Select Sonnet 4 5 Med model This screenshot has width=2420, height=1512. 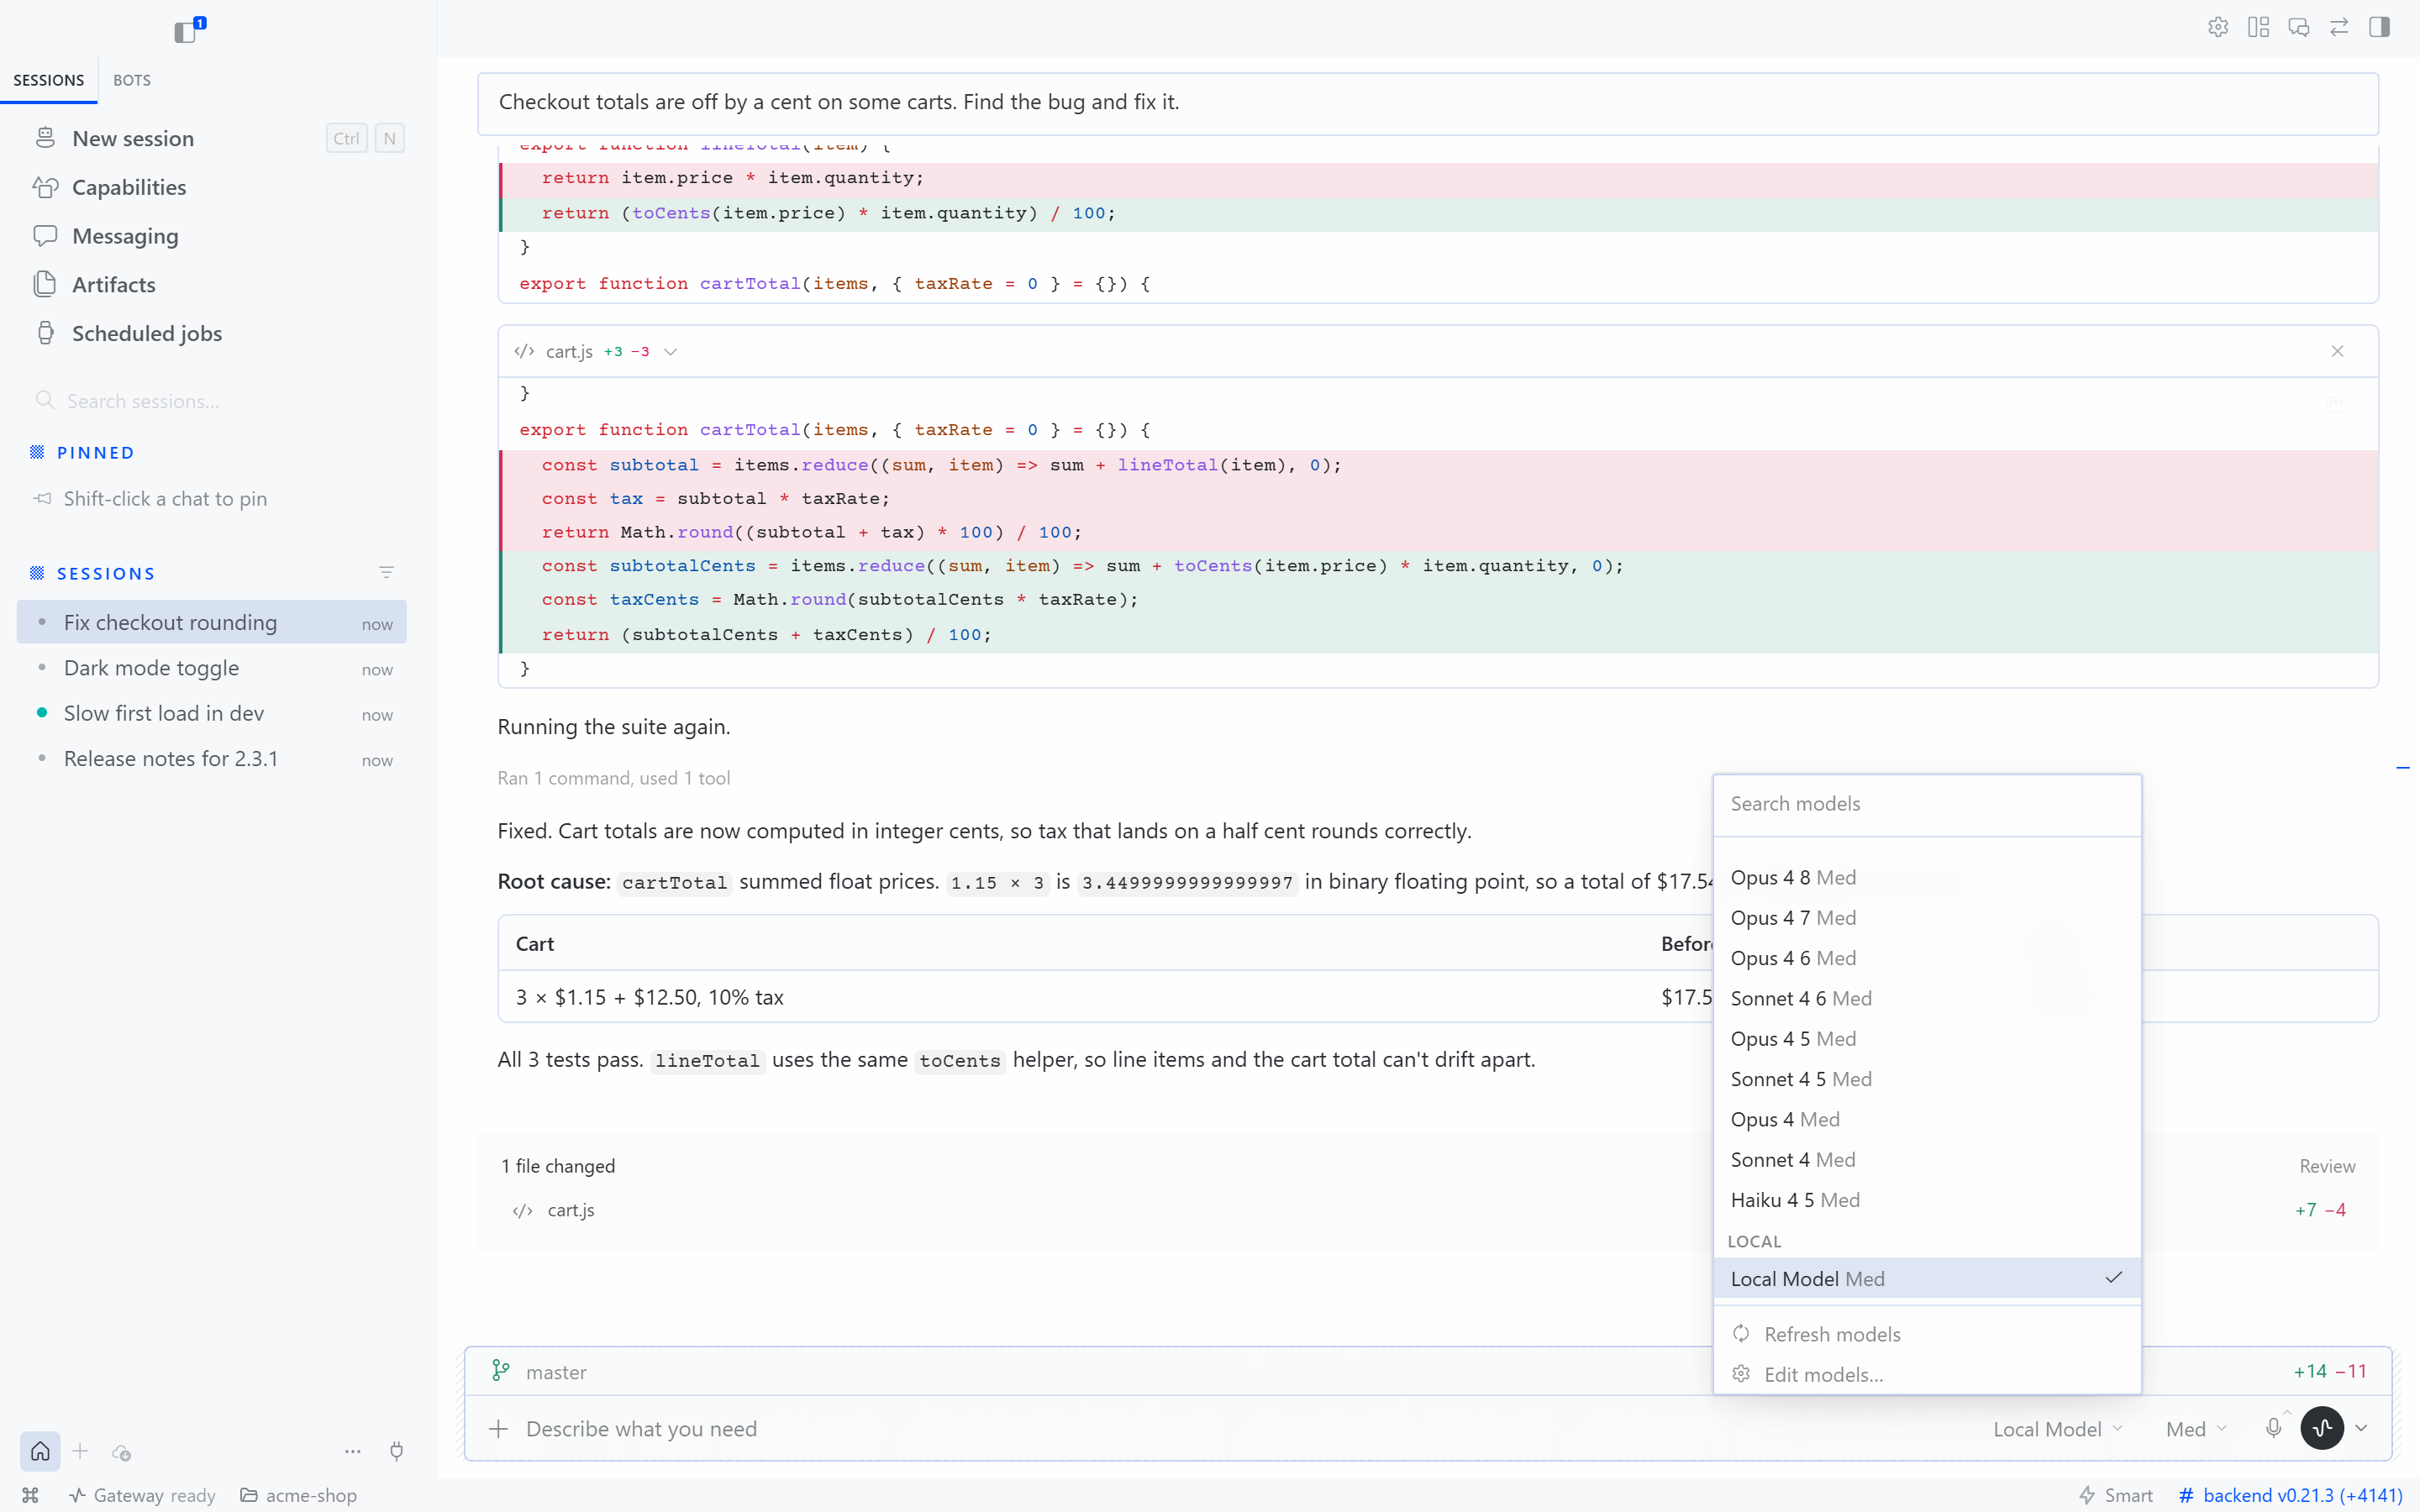(x=1927, y=1079)
